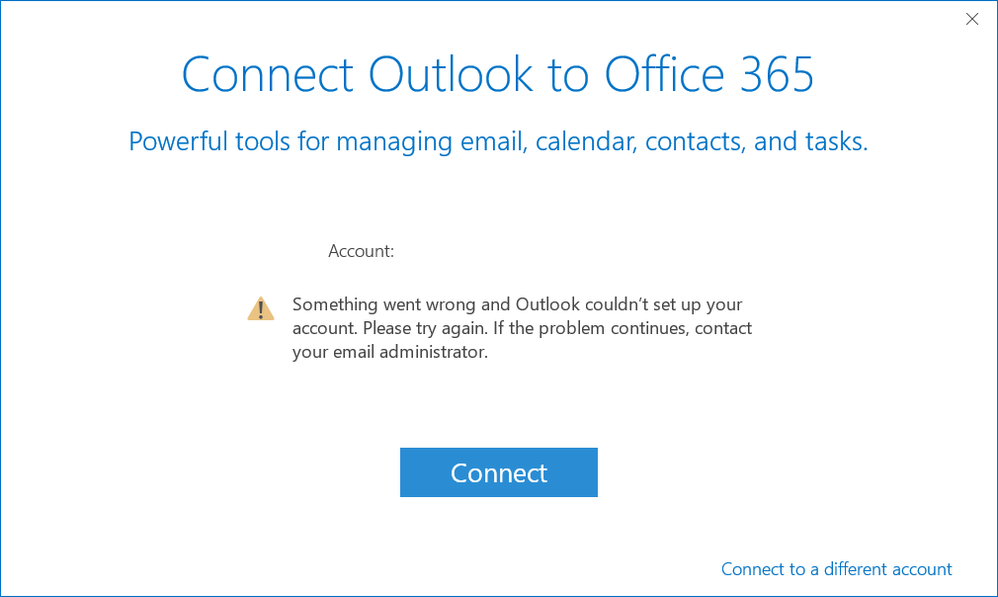The height and width of the screenshot is (597, 998).
Task: Open the "Connect to a different account" link
Action: pos(836,569)
